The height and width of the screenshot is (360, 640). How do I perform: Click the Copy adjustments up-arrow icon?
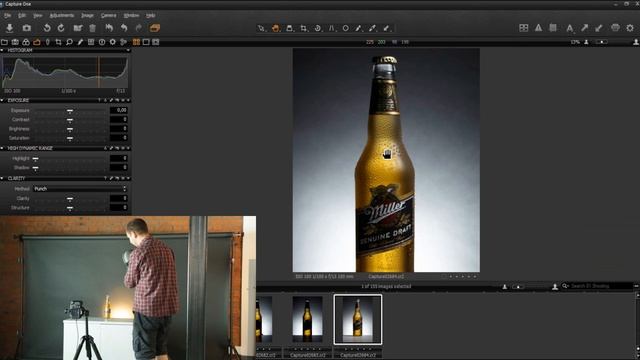point(585,27)
